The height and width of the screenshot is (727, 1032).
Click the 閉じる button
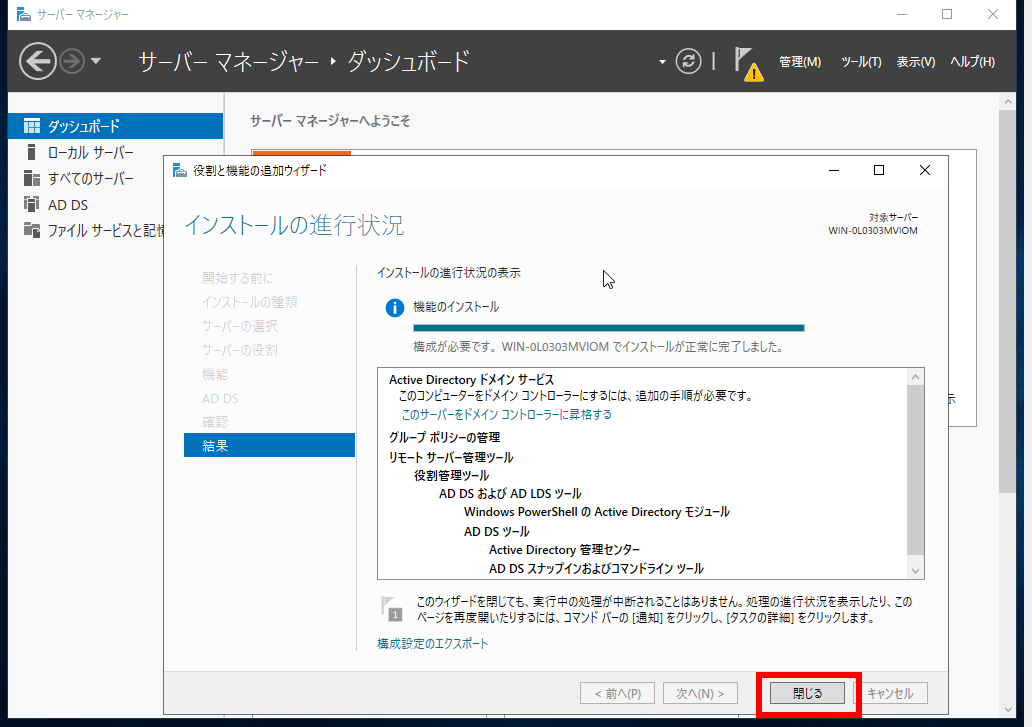[807, 693]
